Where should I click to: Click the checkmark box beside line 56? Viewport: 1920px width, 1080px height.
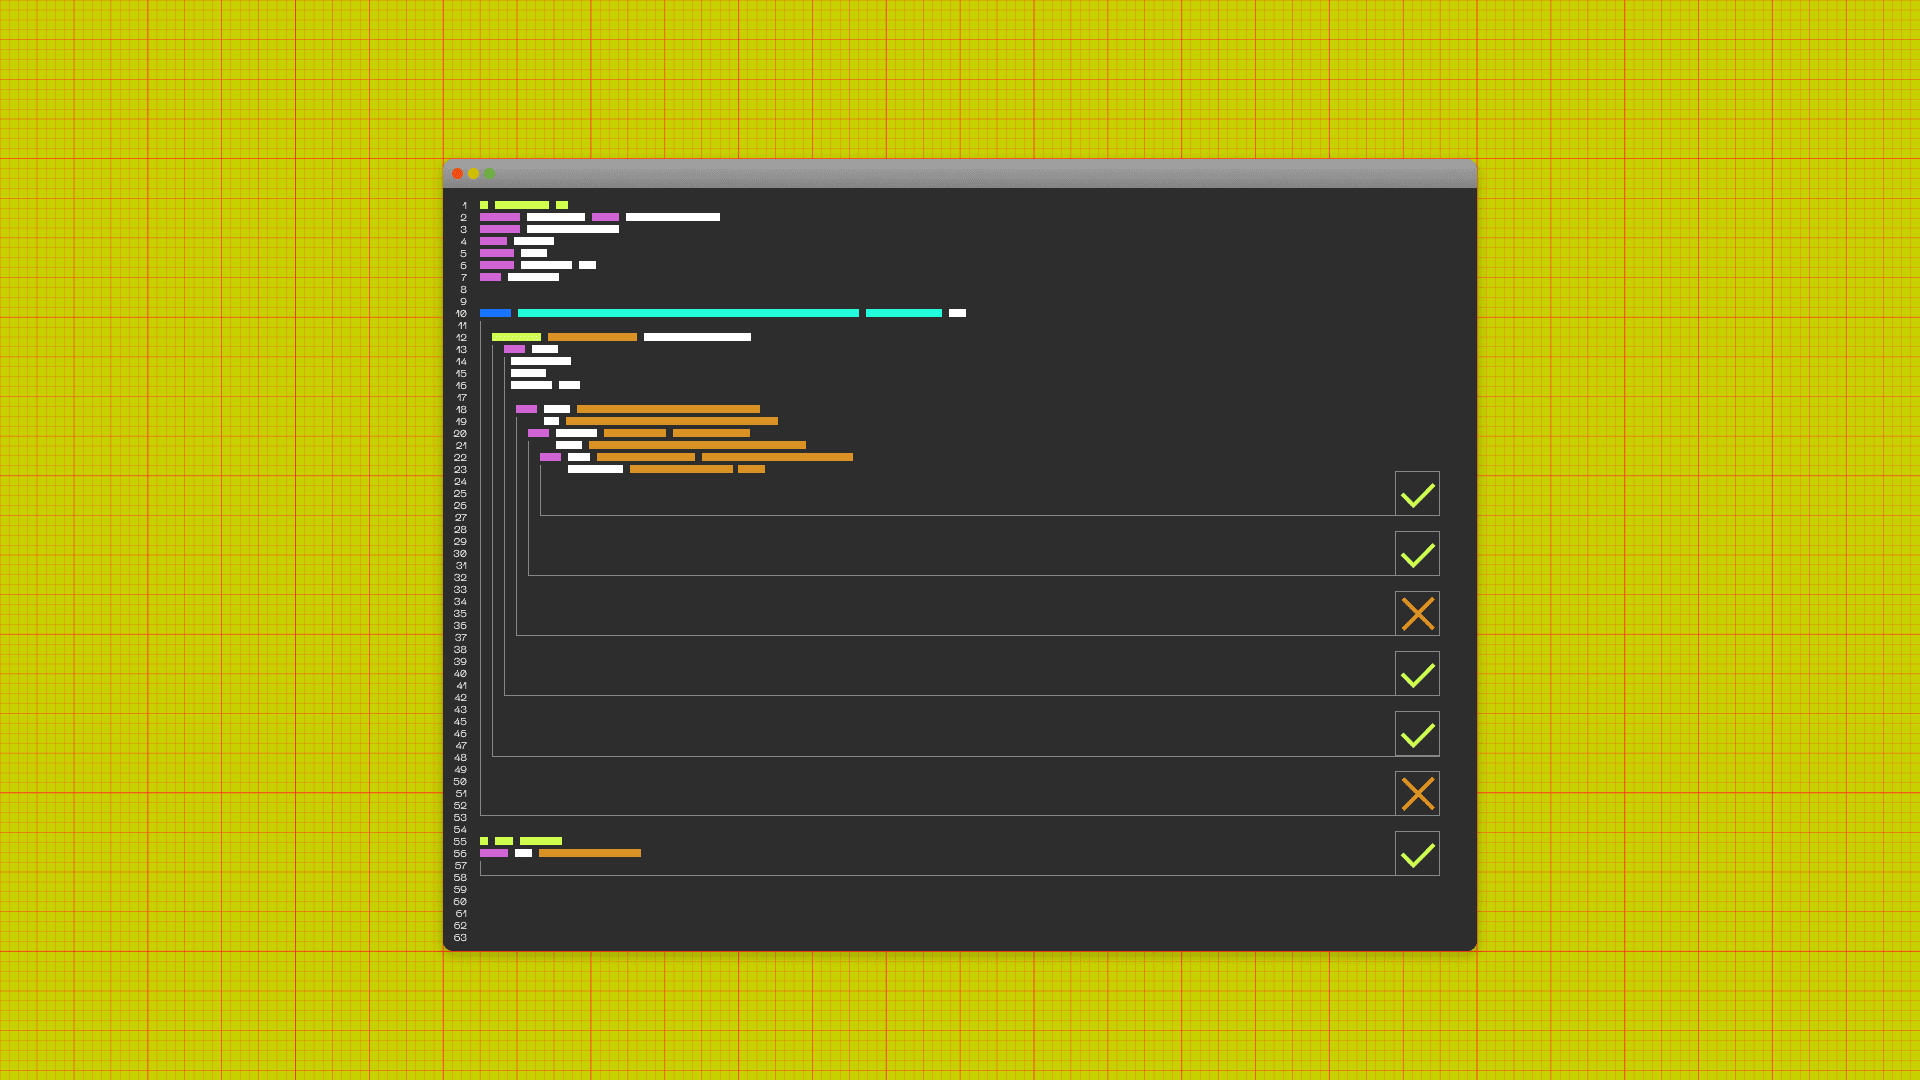(1417, 854)
